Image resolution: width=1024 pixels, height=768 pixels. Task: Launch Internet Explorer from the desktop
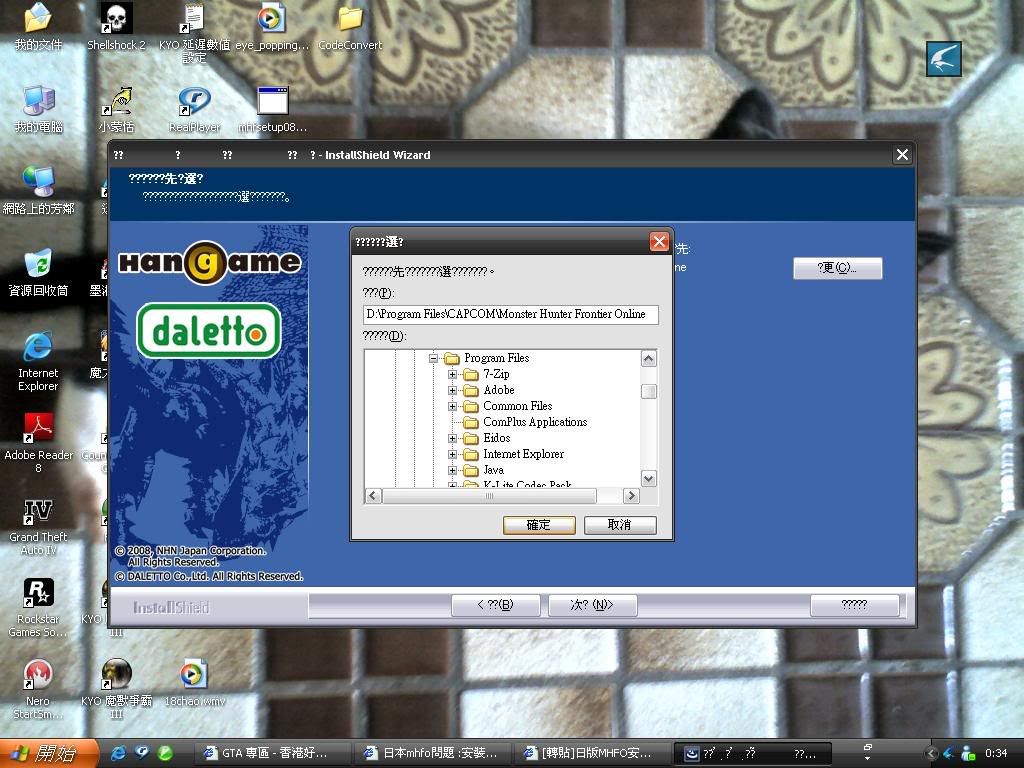(39, 361)
